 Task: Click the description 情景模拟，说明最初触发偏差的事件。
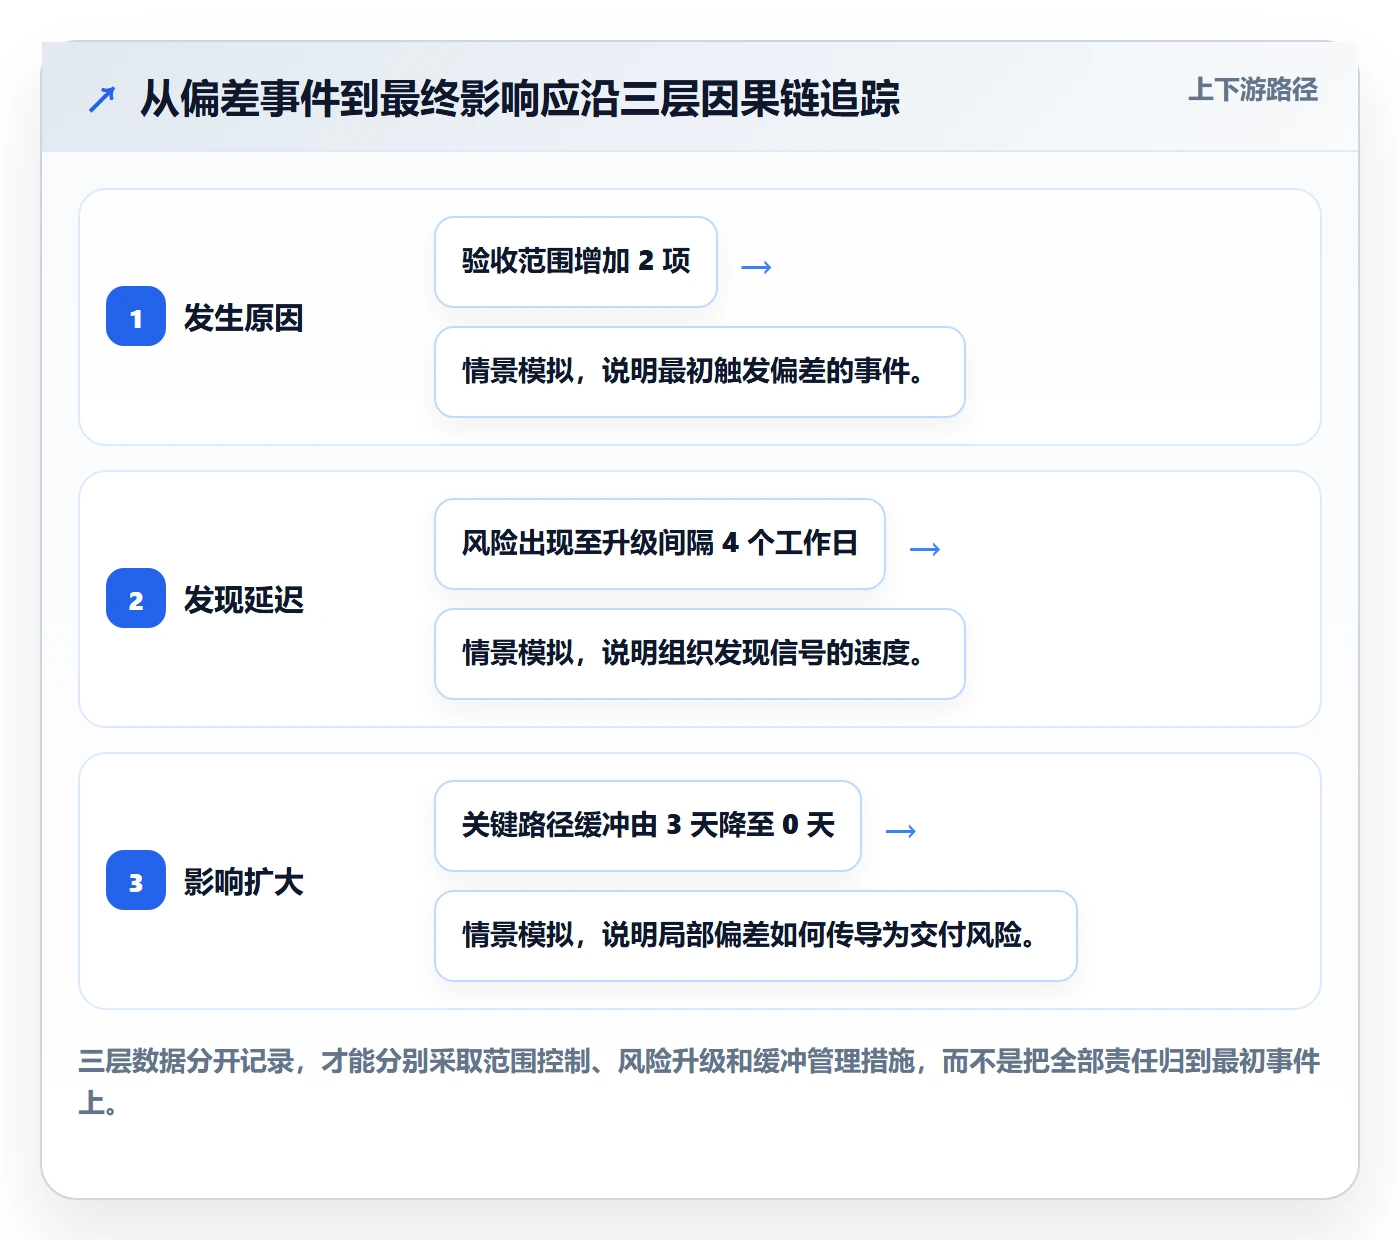pos(700,372)
